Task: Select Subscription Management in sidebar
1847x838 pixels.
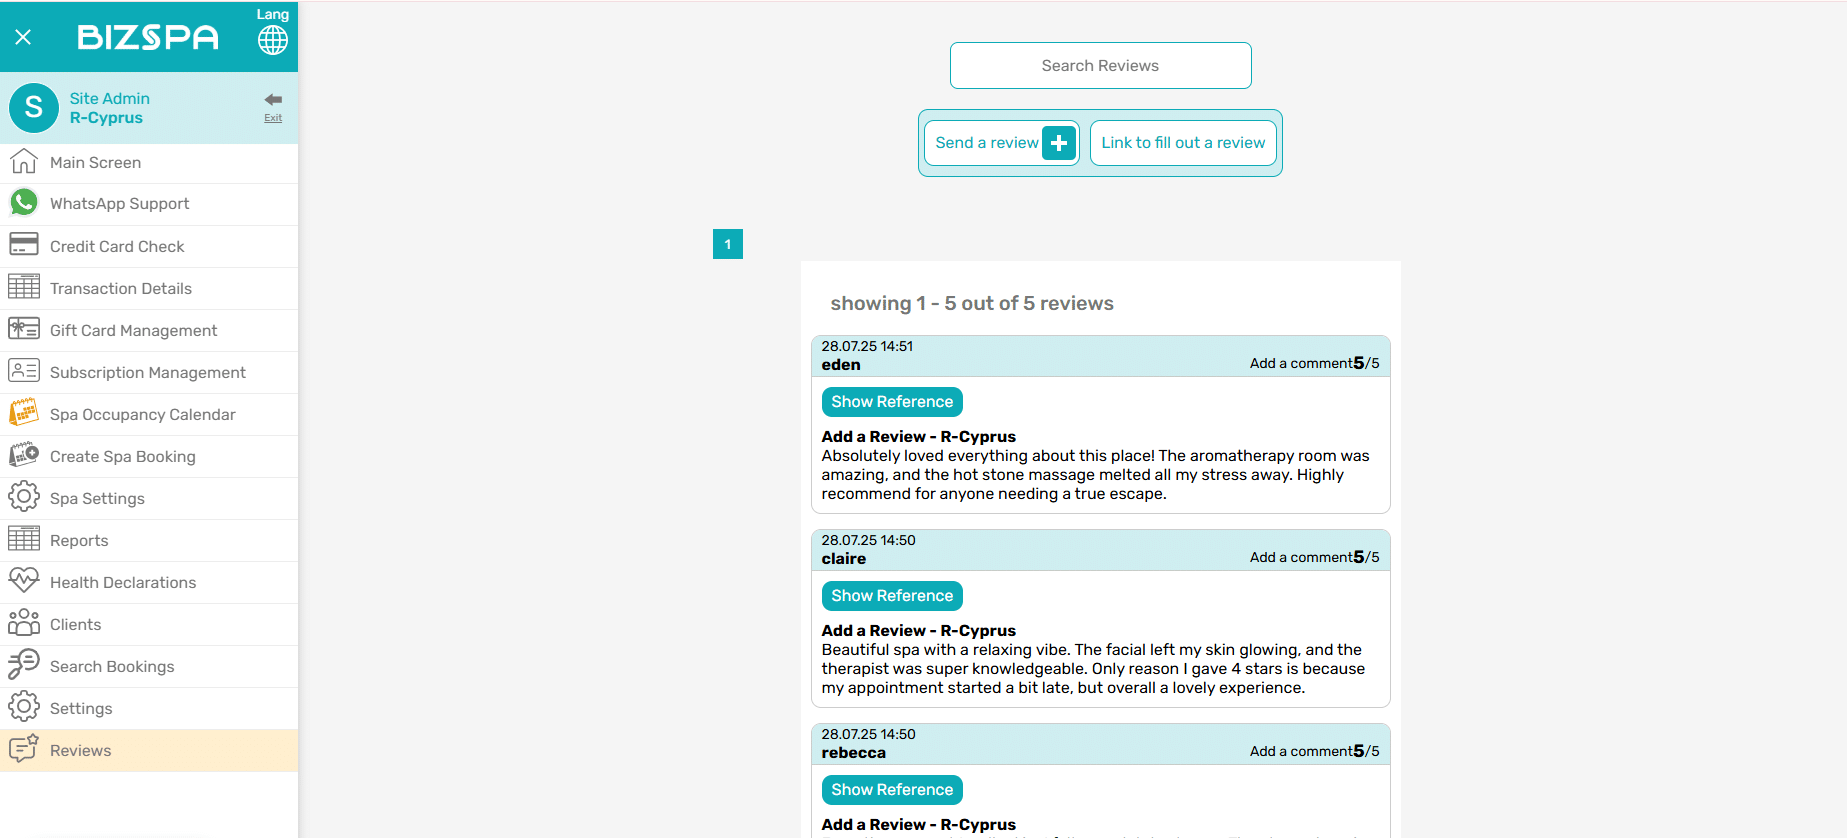Action: coord(147,373)
